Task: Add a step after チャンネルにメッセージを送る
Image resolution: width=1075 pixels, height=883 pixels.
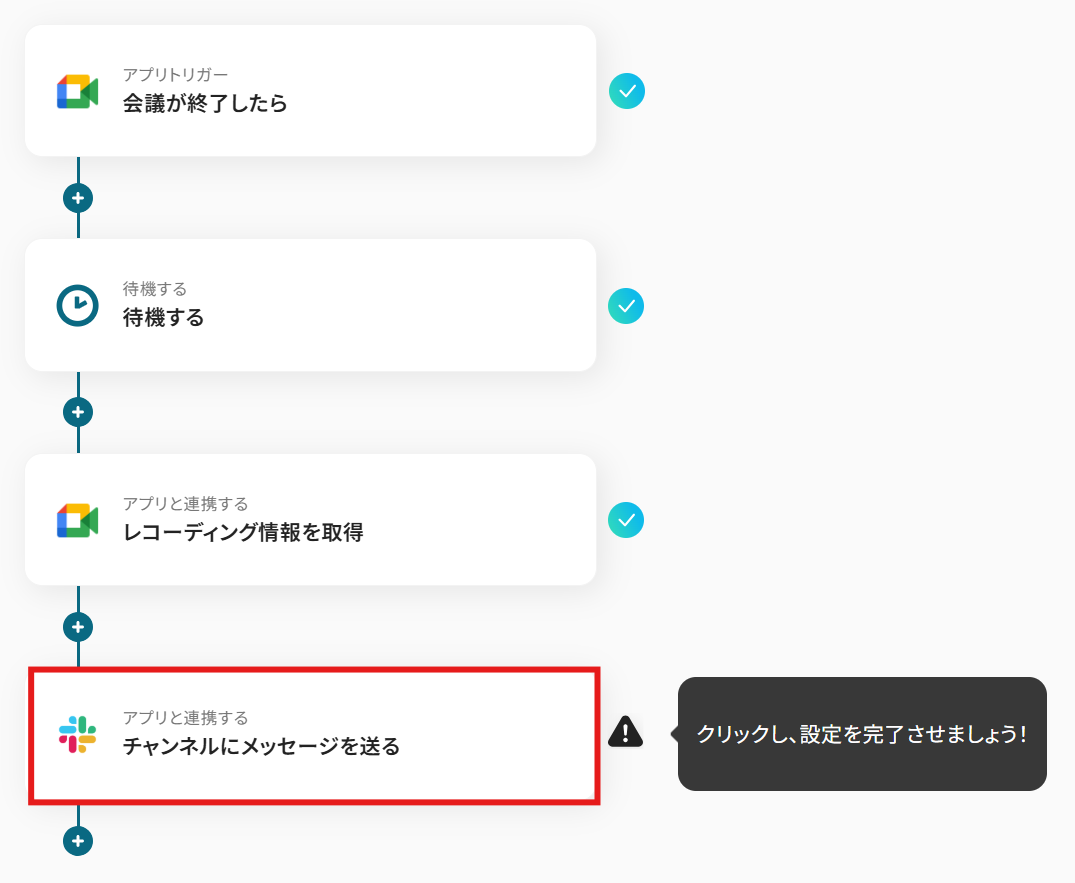Action: (x=78, y=841)
